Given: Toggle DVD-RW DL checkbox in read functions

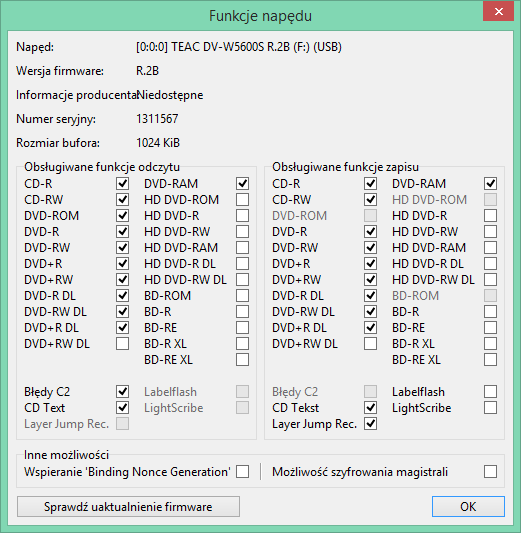Looking at the screenshot, I should (122, 311).
